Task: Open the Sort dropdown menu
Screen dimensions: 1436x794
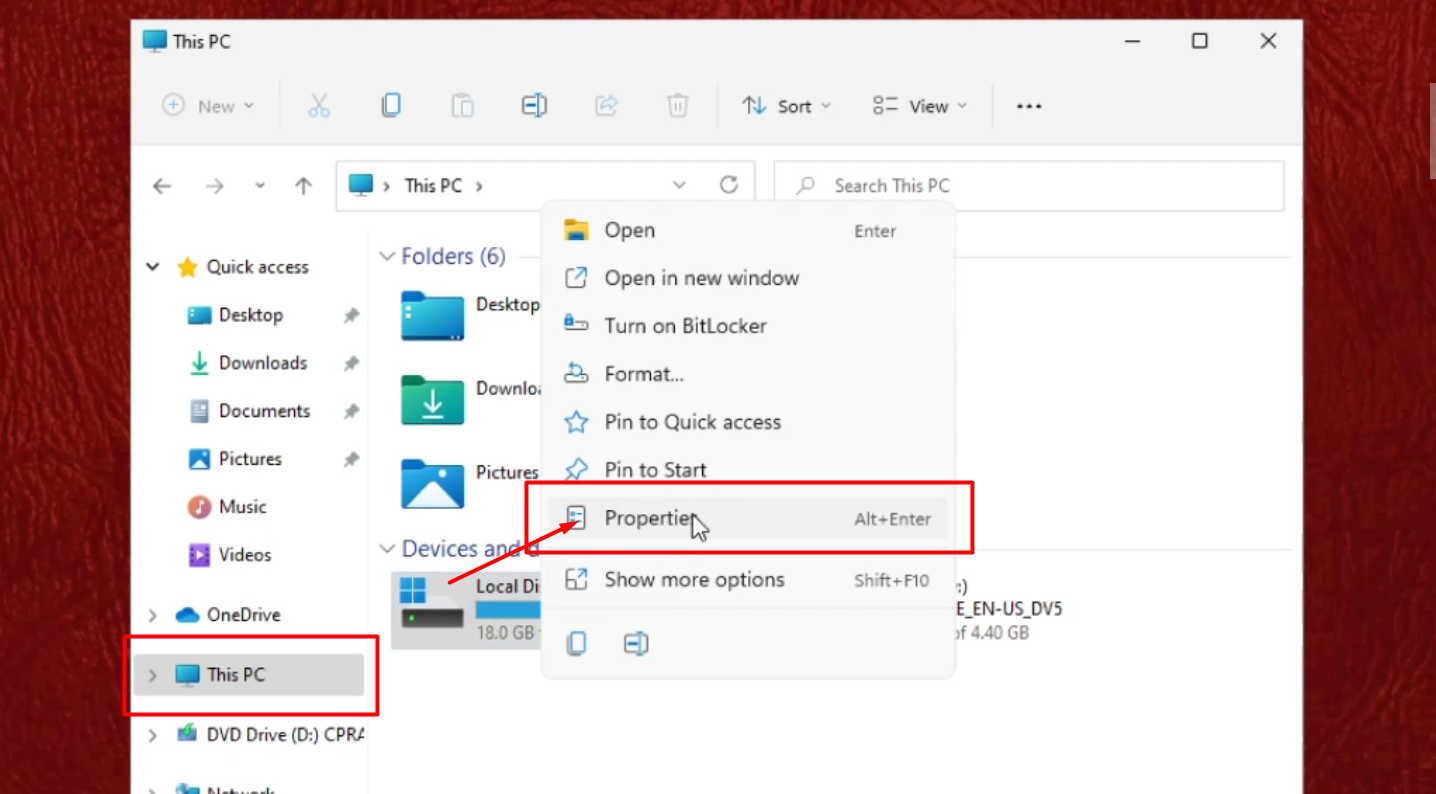Action: pyautogui.click(x=786, y=105)
